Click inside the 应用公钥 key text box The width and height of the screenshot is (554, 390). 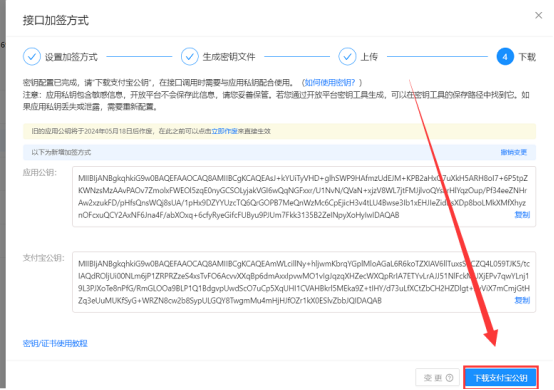[304, 196]
